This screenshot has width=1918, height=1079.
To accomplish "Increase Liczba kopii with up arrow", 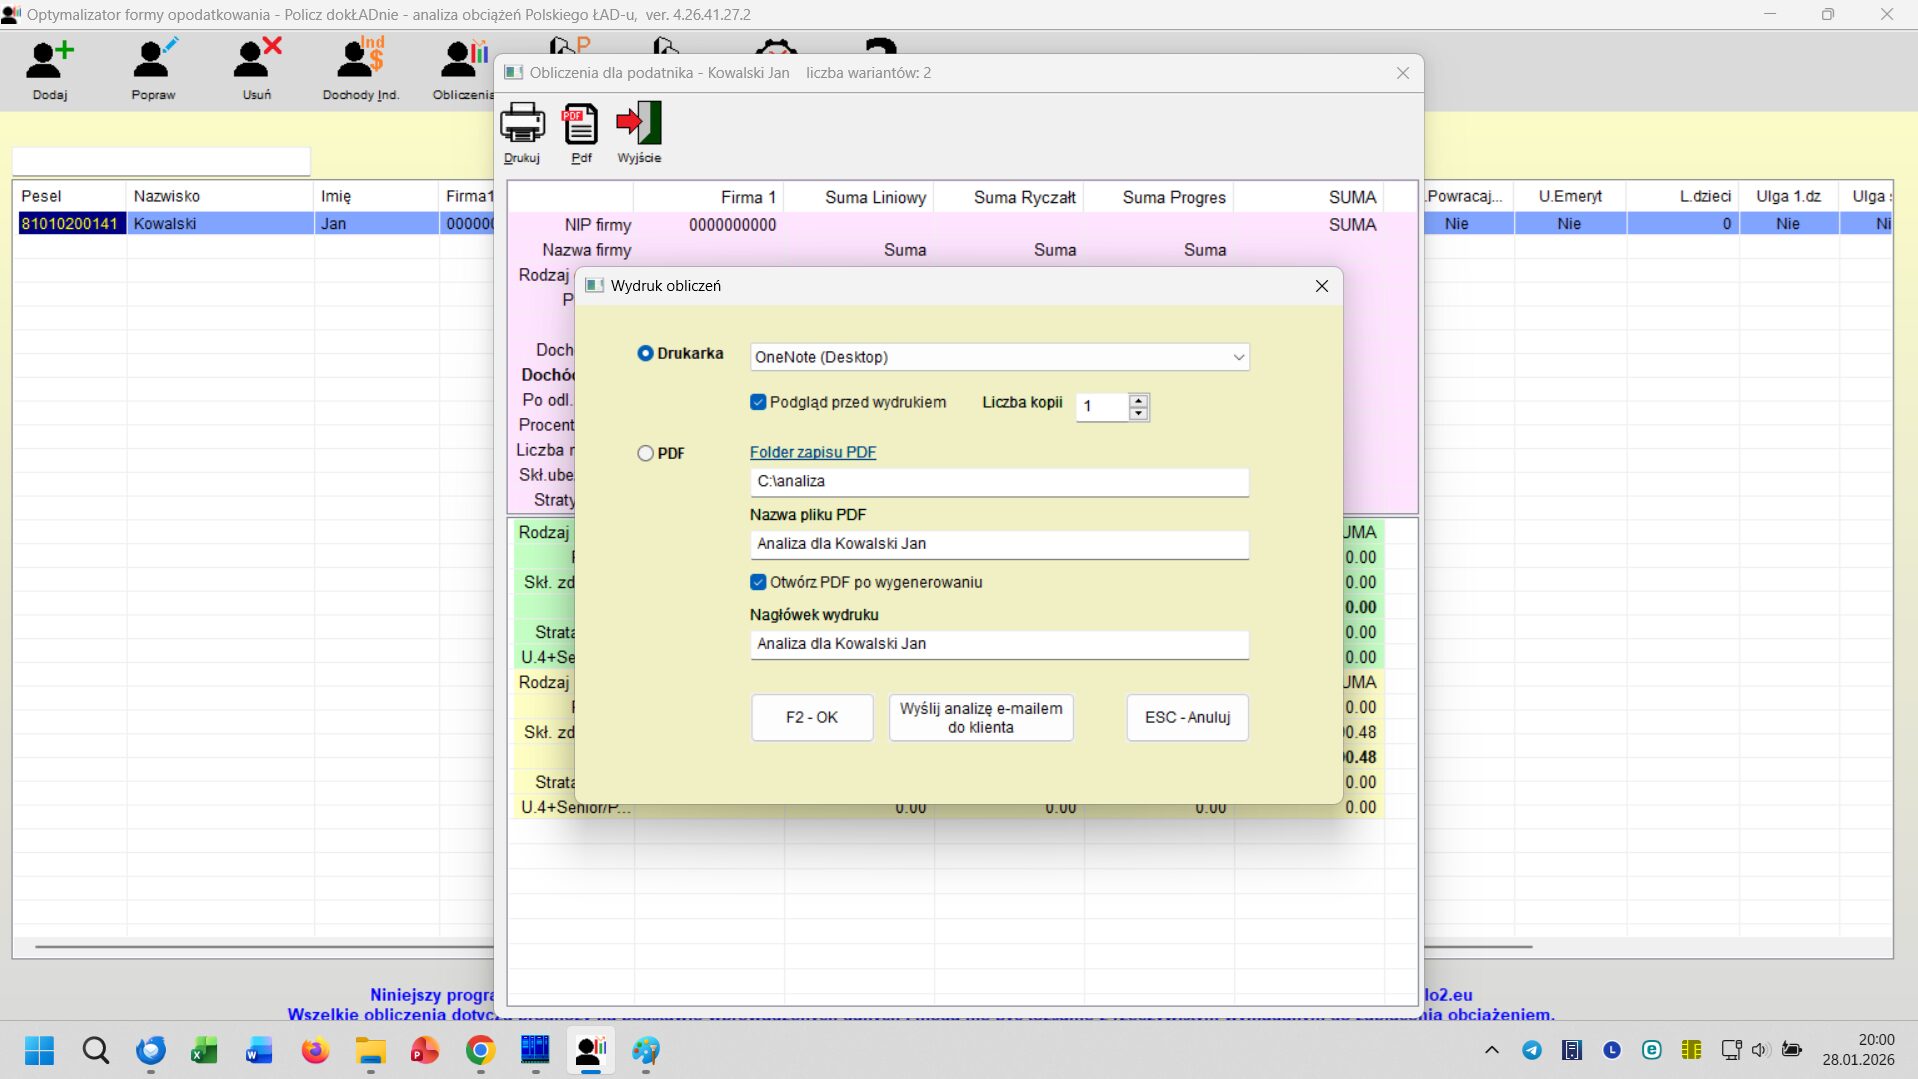I will (x=1138, y=400).
